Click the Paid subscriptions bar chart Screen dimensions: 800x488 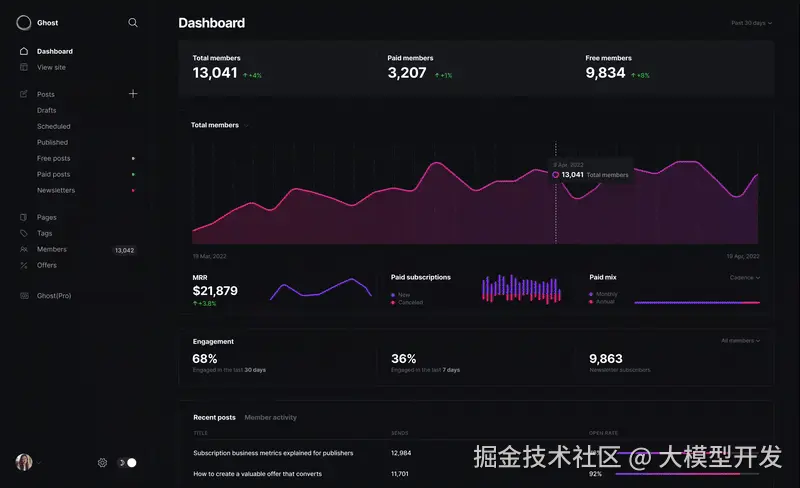coord(521,289)
